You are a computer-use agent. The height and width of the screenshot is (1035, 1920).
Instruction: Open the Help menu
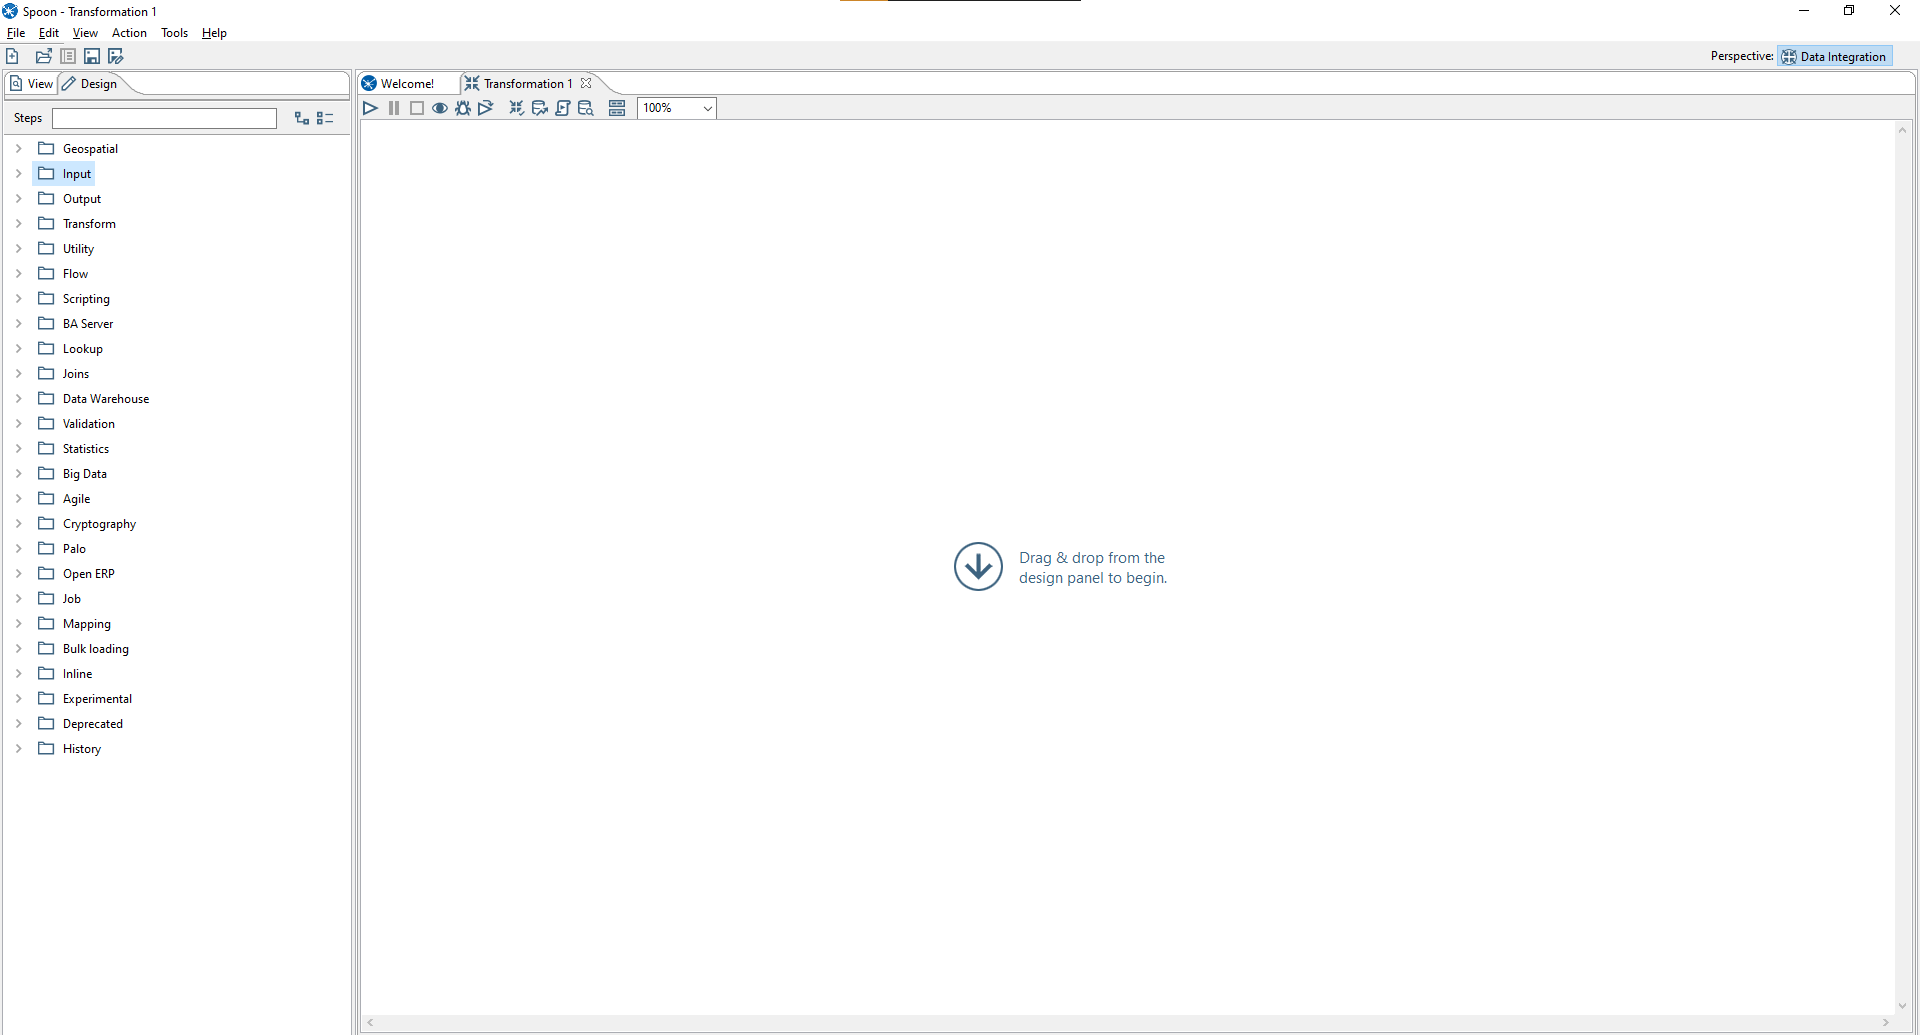[x=214, y=33]
